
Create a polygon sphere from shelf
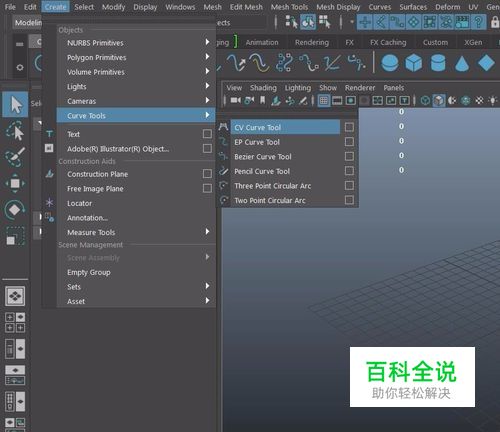point(389,63)
